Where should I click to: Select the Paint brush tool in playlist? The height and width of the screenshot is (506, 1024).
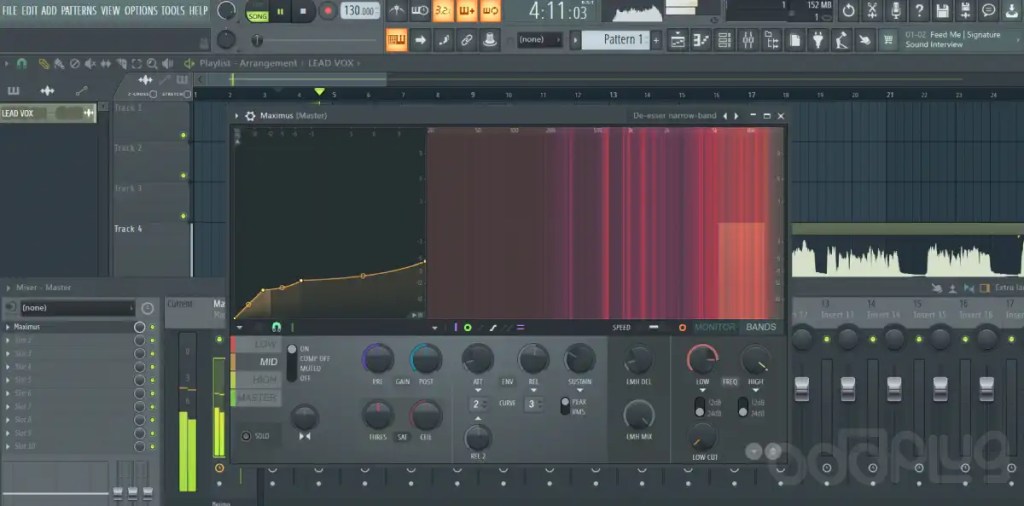[59, 63]
